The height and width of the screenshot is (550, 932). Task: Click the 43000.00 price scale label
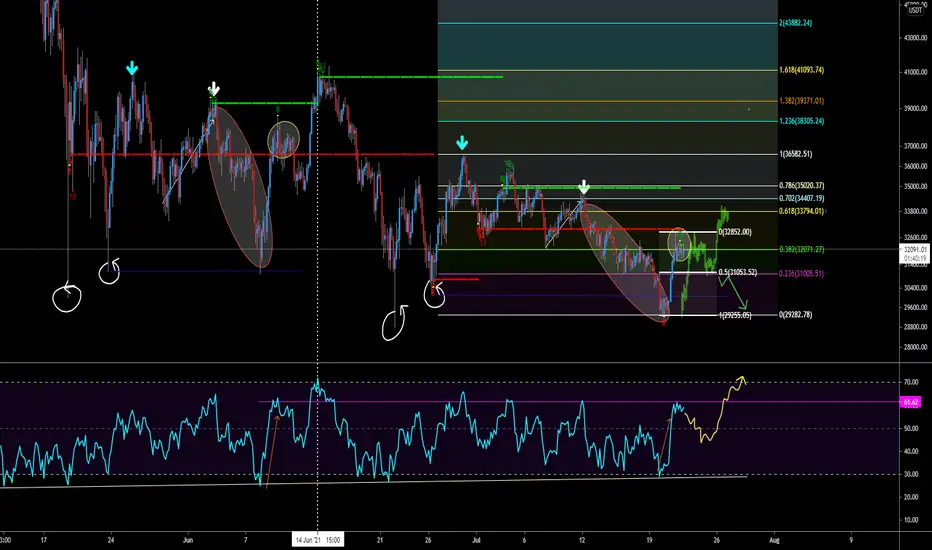click(x=915, y=37)
